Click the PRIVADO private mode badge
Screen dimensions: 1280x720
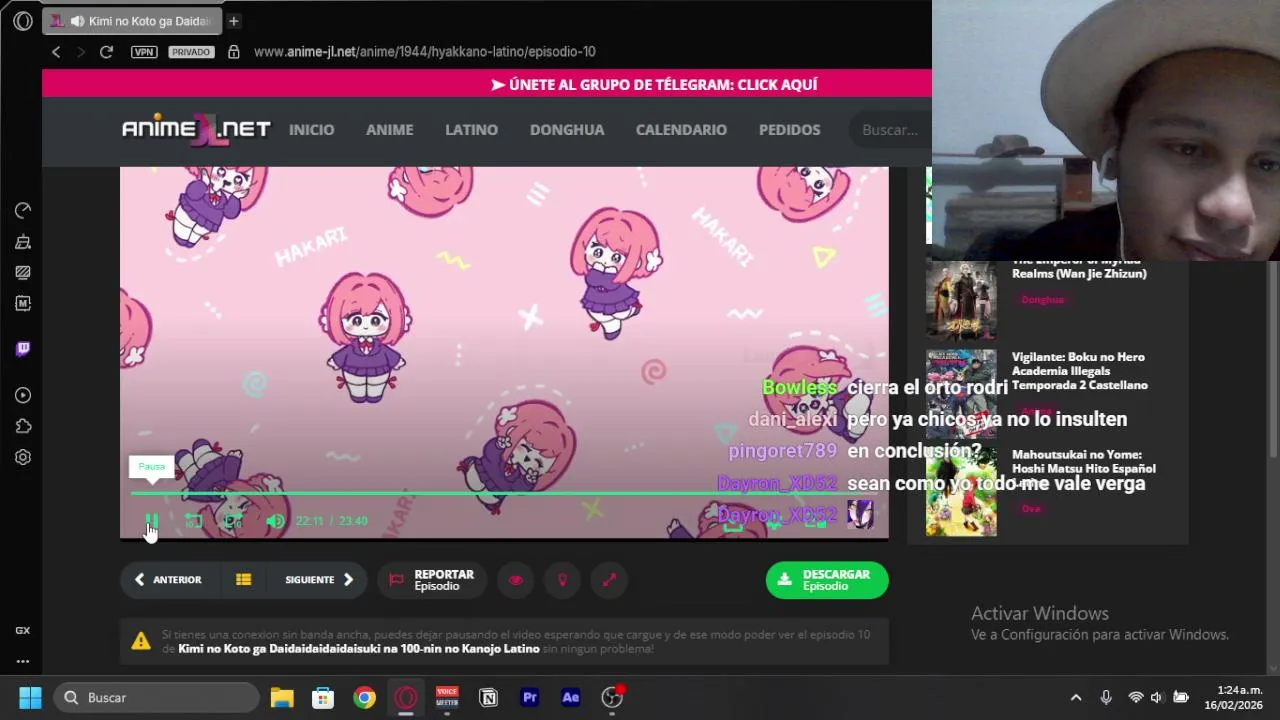pos(191,52)
